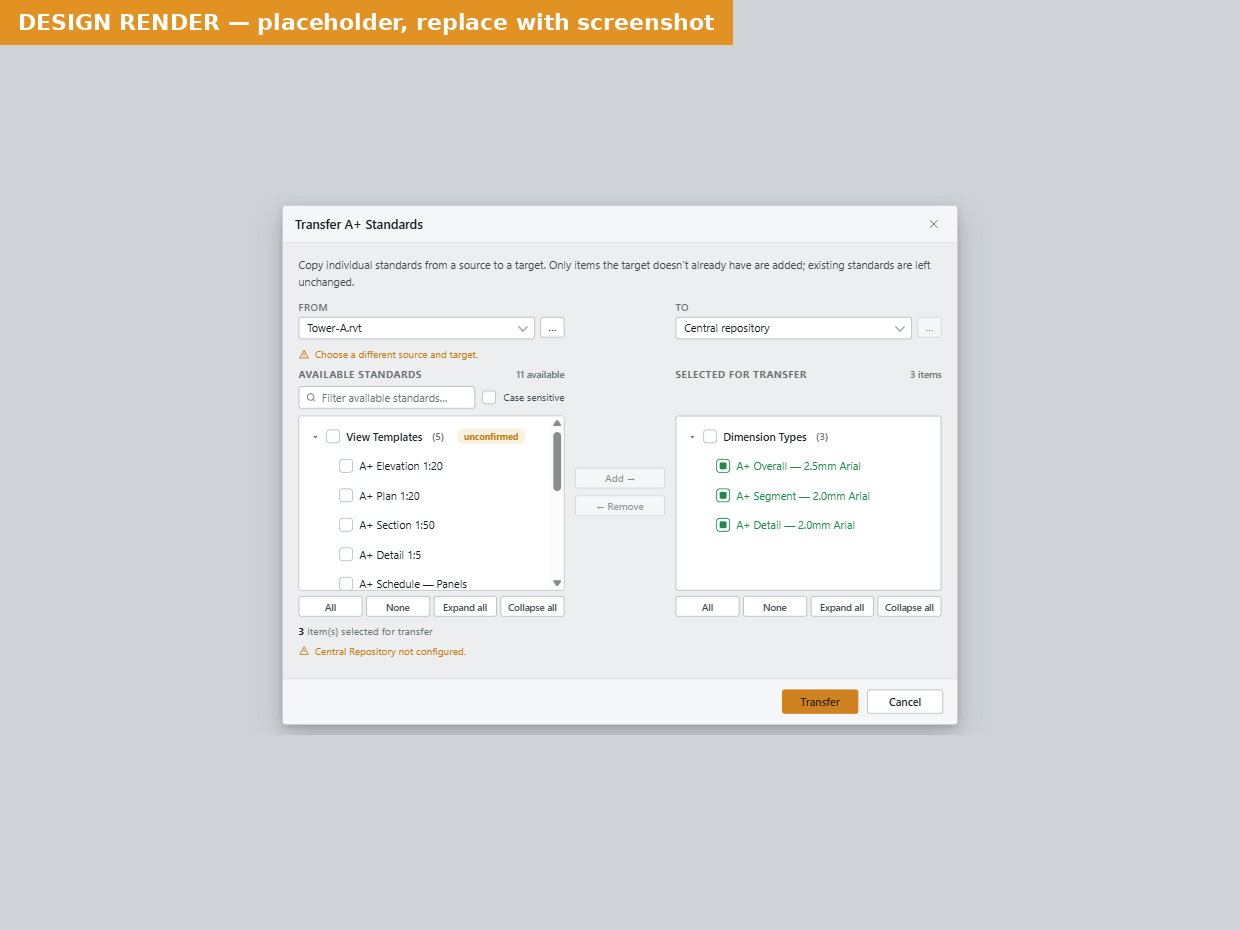1240x930 pixels.
Task: Click the Add → button
Action: point(620,478)
